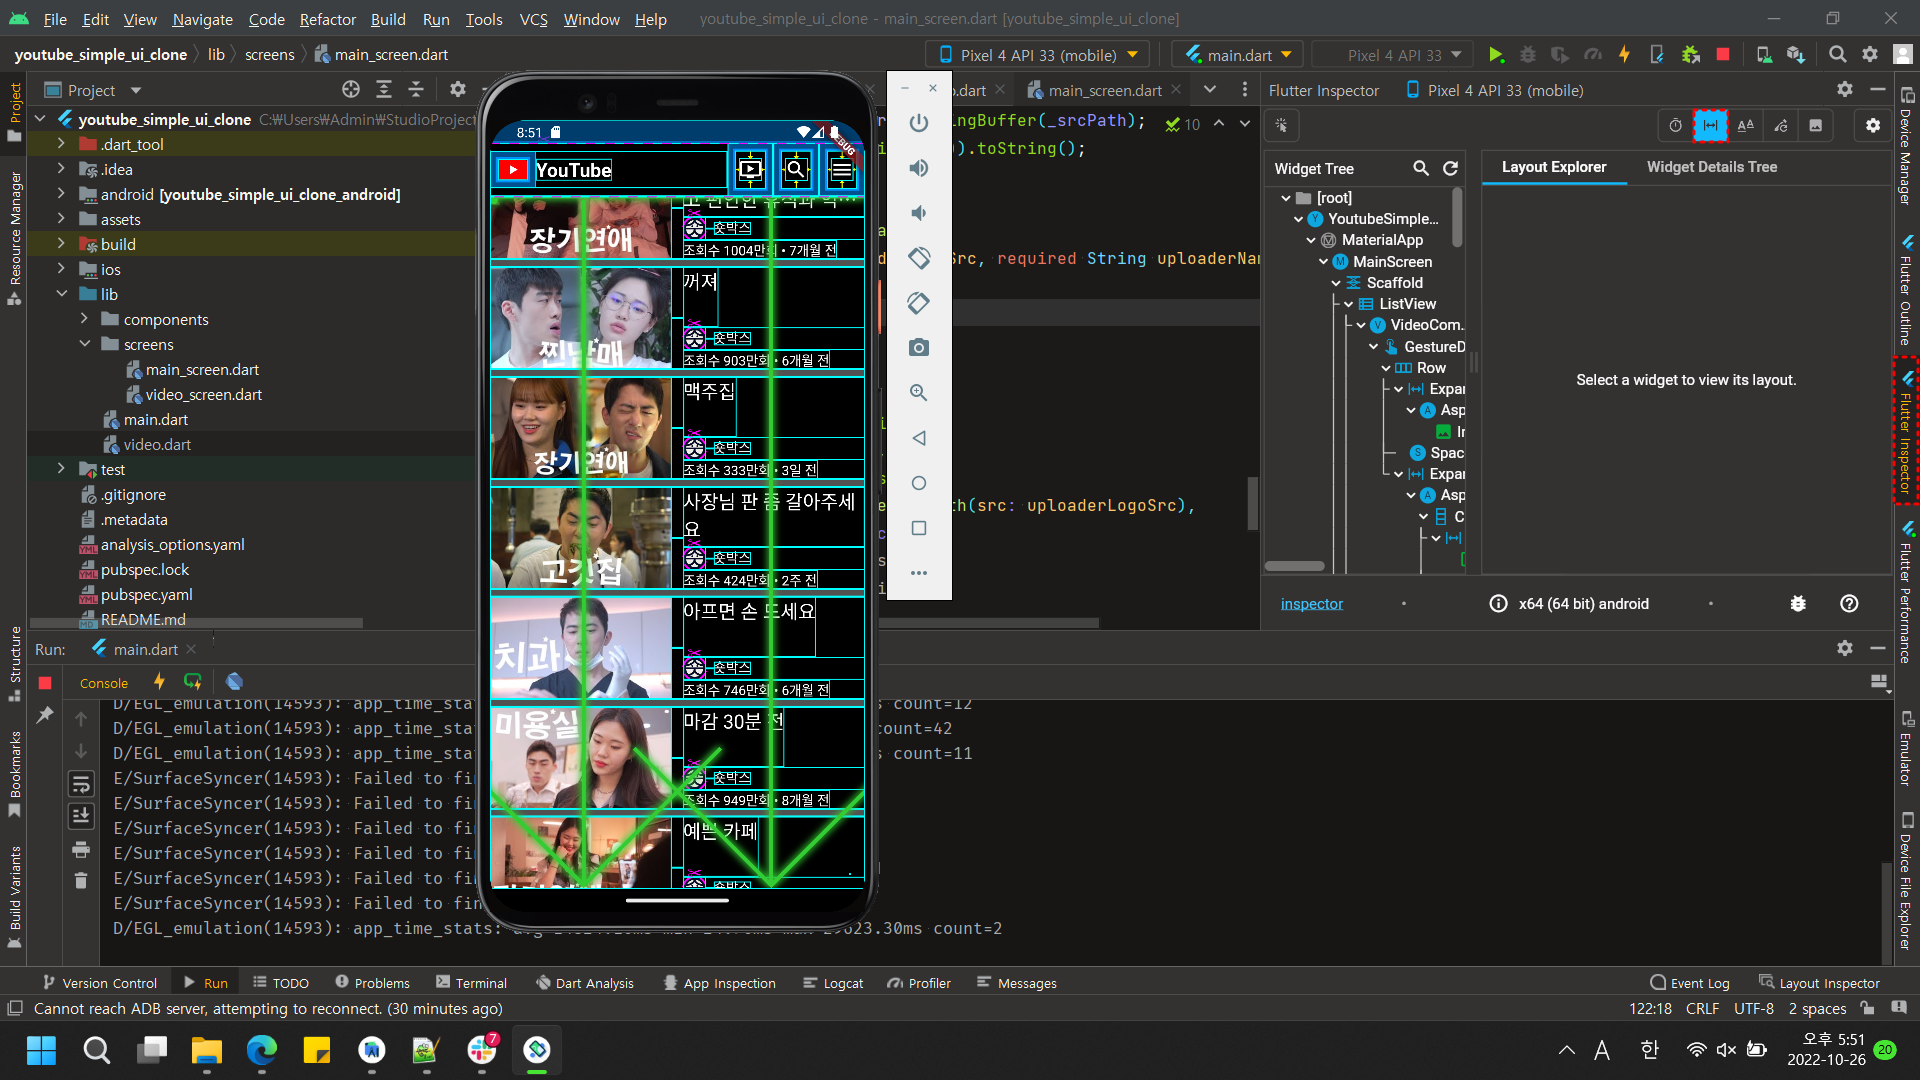1920x1080 pixels.
Task: Increase emulator volume
Action: 919,167
